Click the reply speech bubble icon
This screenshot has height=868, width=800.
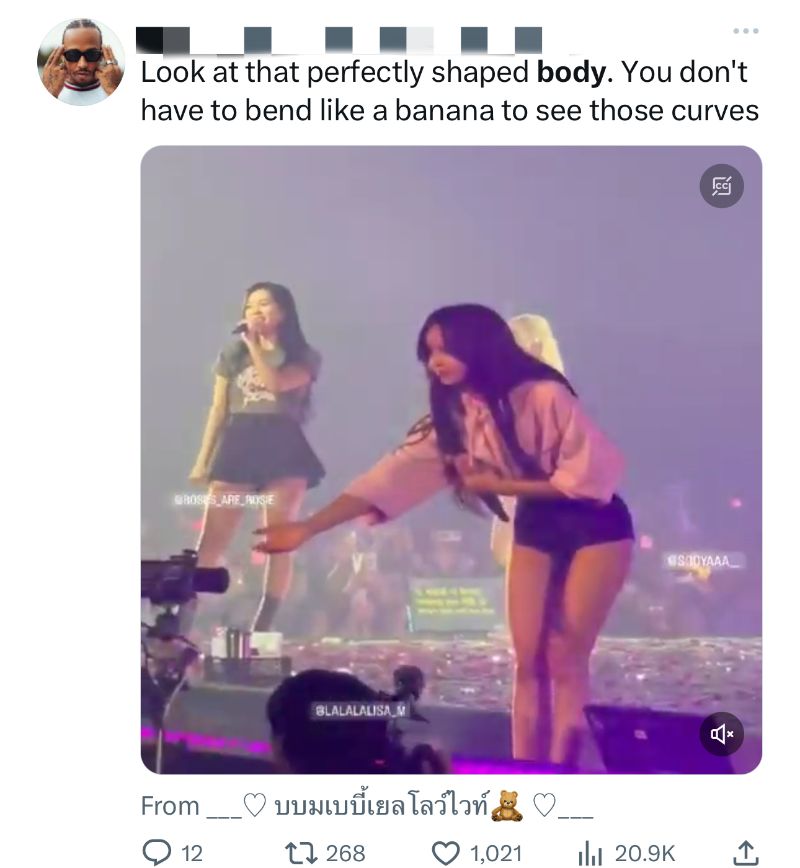click(157, 852)
